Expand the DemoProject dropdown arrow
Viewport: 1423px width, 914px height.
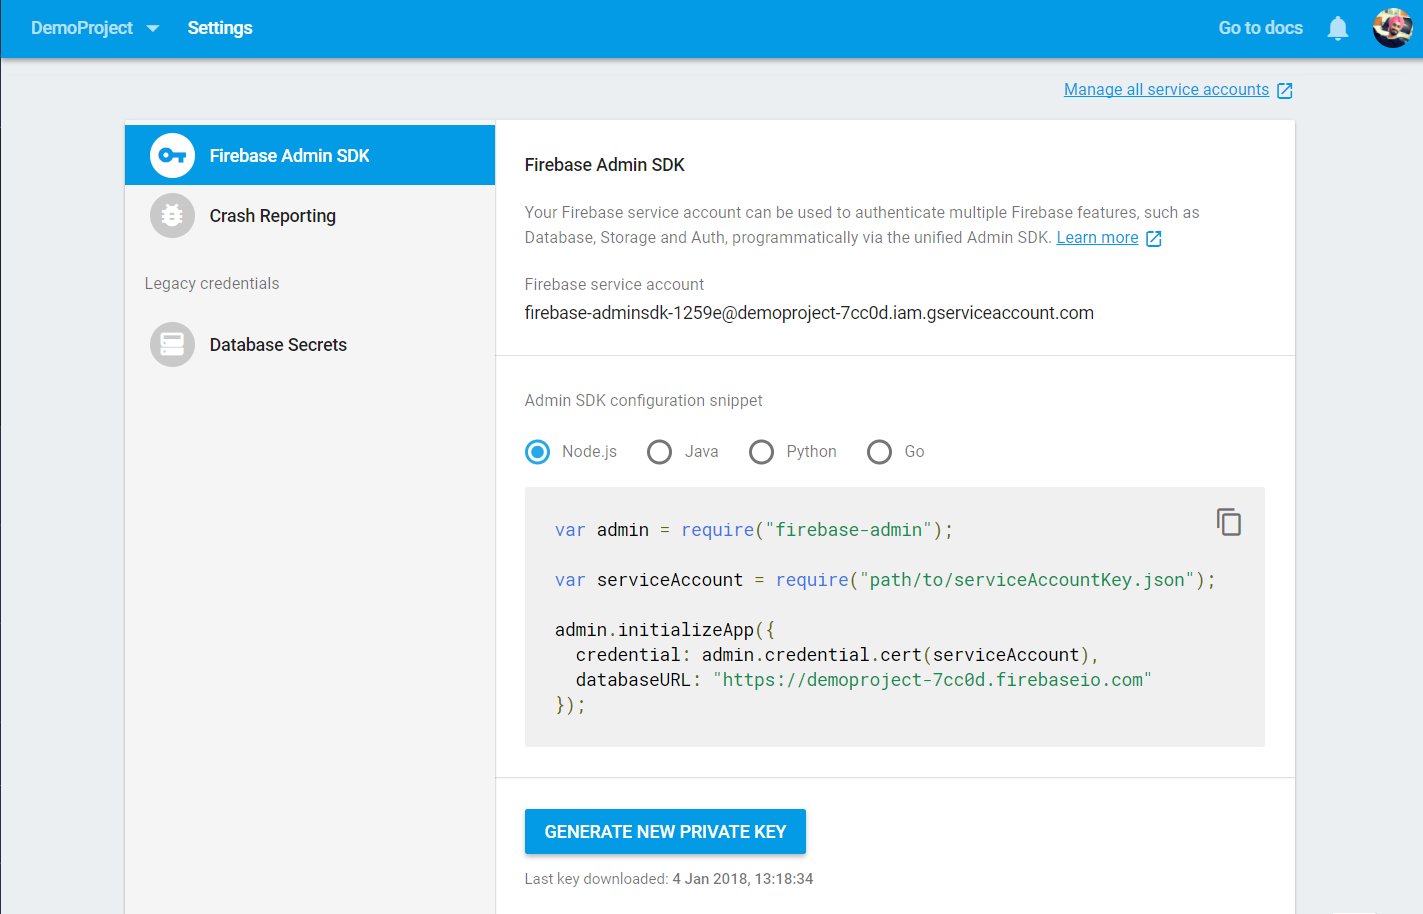153,28
